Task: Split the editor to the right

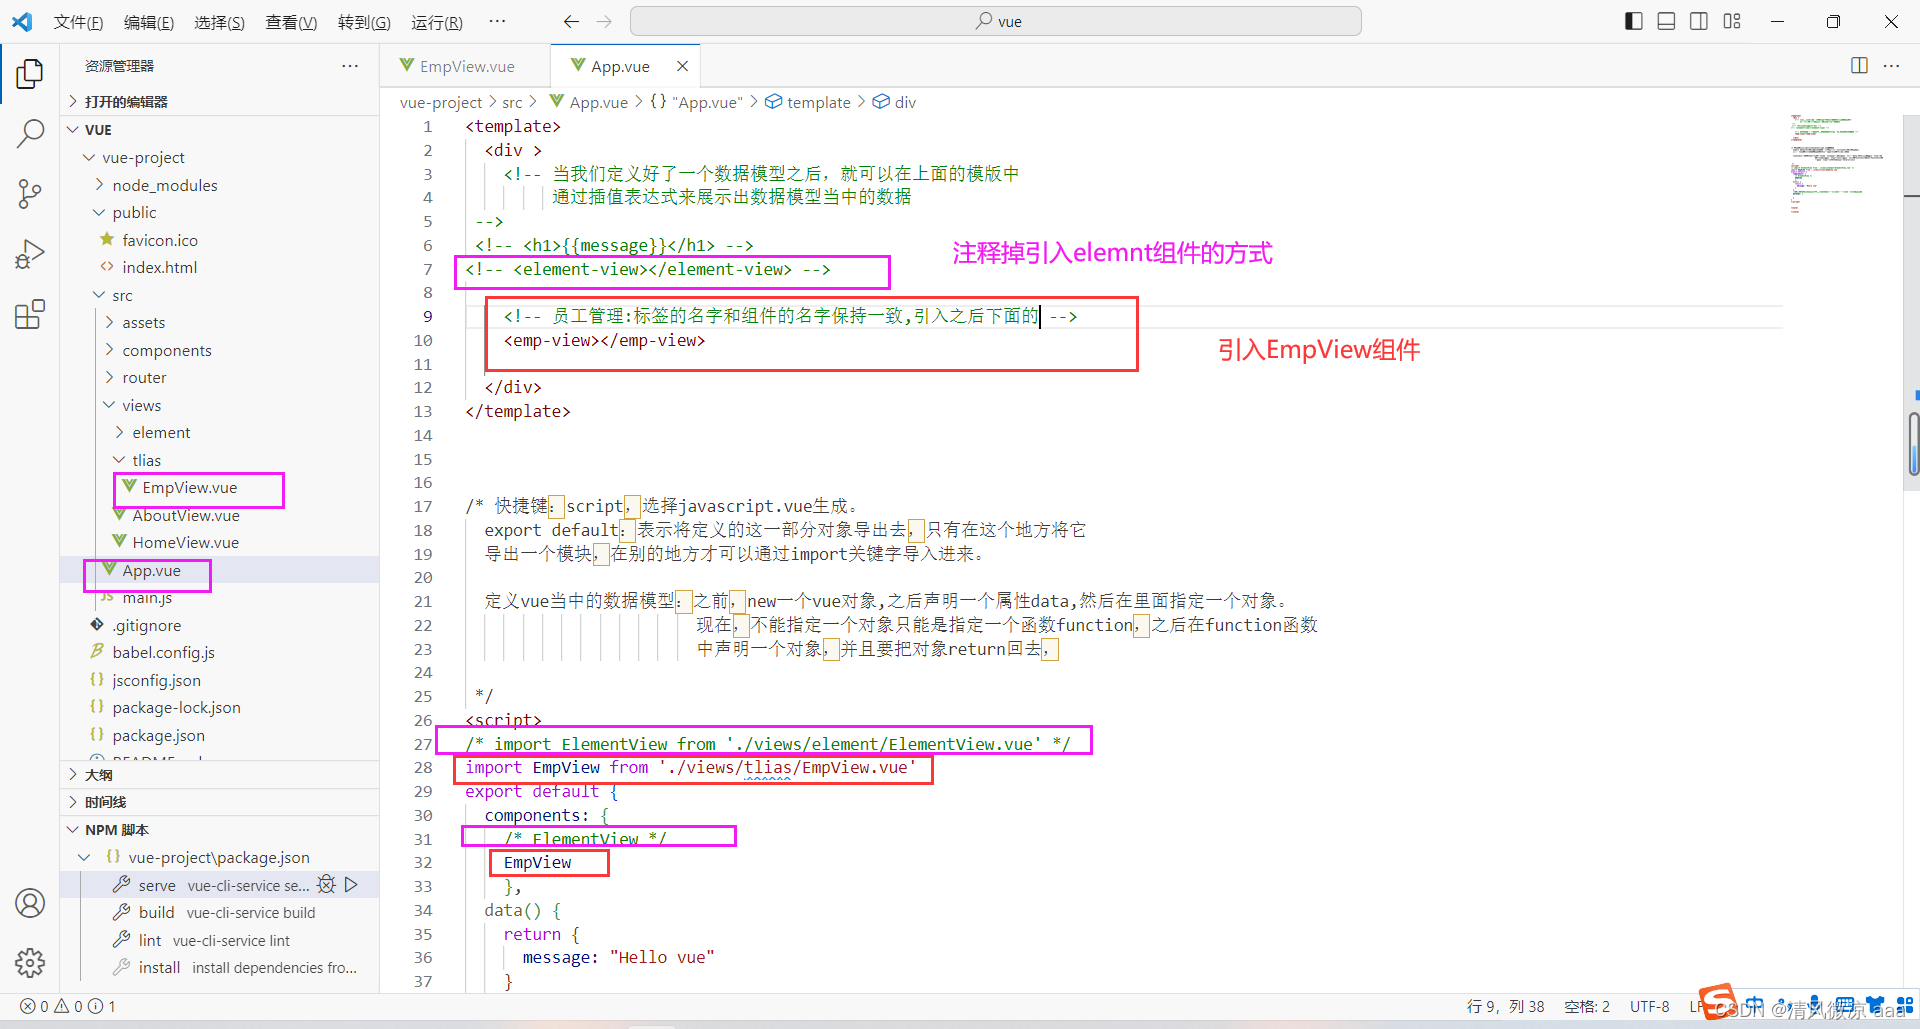Action: 1859,65
